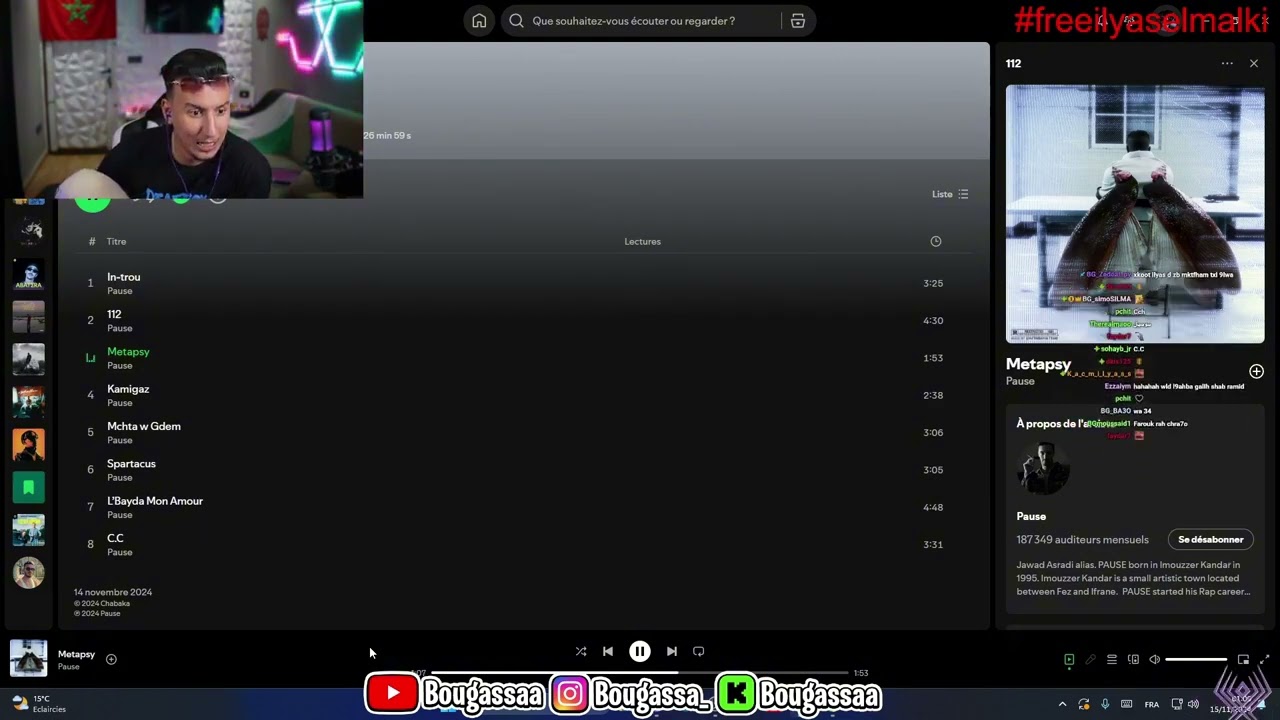The height and width of the screenshot is (720, 1280).
Task: Open the miniplayer
Action: pos(1243,660)
